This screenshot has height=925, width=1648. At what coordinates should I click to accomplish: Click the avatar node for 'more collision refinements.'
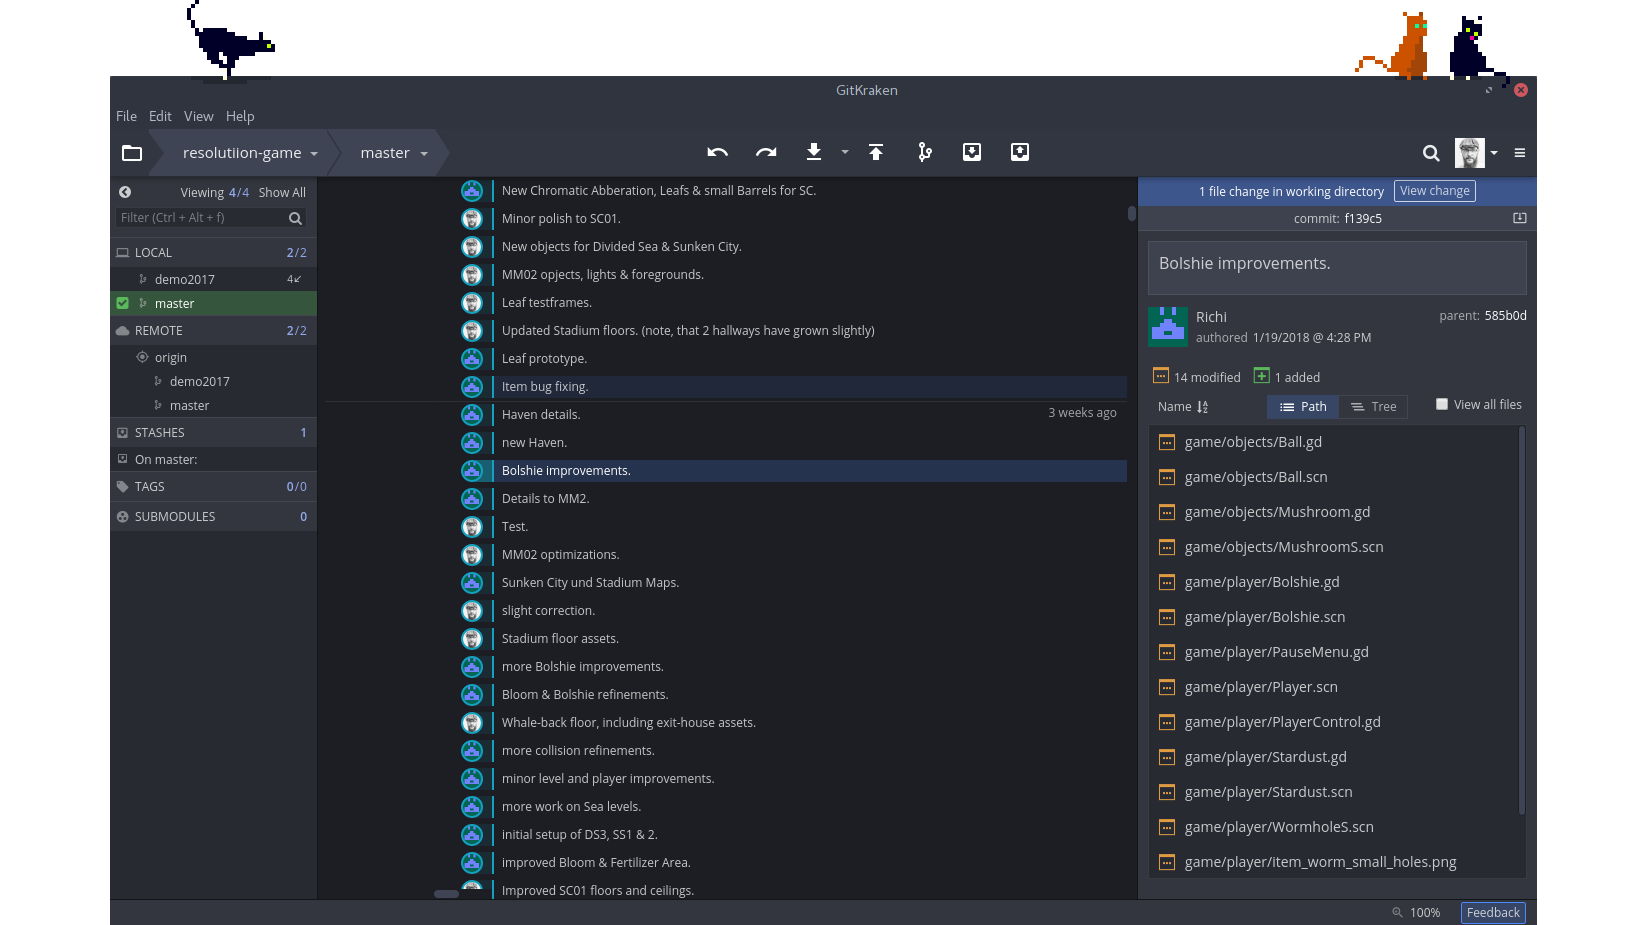click(x=472, y=750)
